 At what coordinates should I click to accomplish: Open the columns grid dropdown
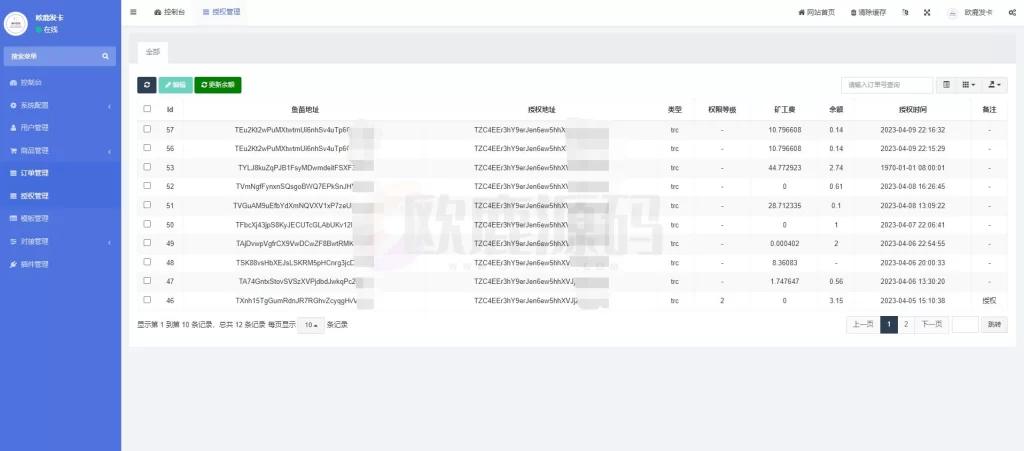click(968, 85)
